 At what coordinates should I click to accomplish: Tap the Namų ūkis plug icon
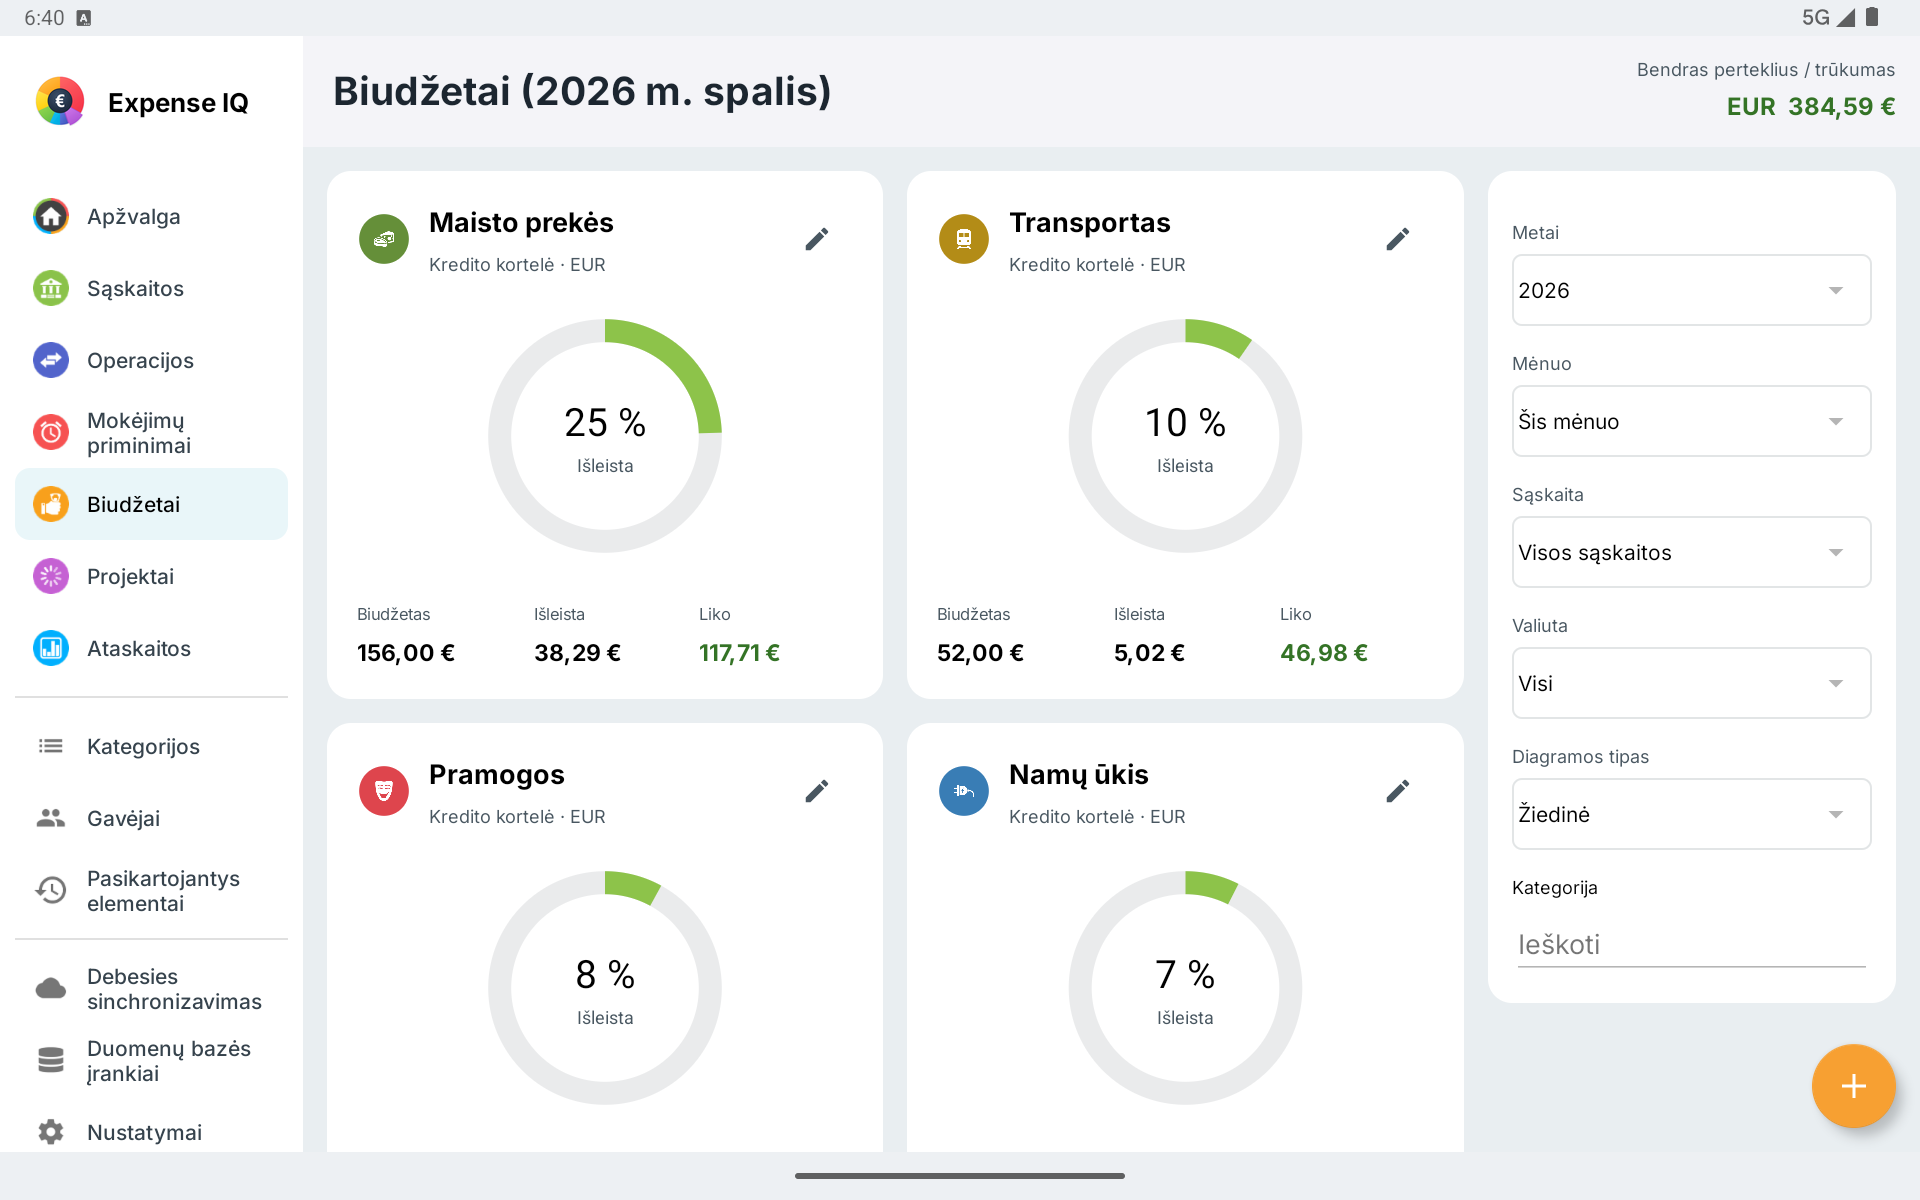click(x=964, y=791)
